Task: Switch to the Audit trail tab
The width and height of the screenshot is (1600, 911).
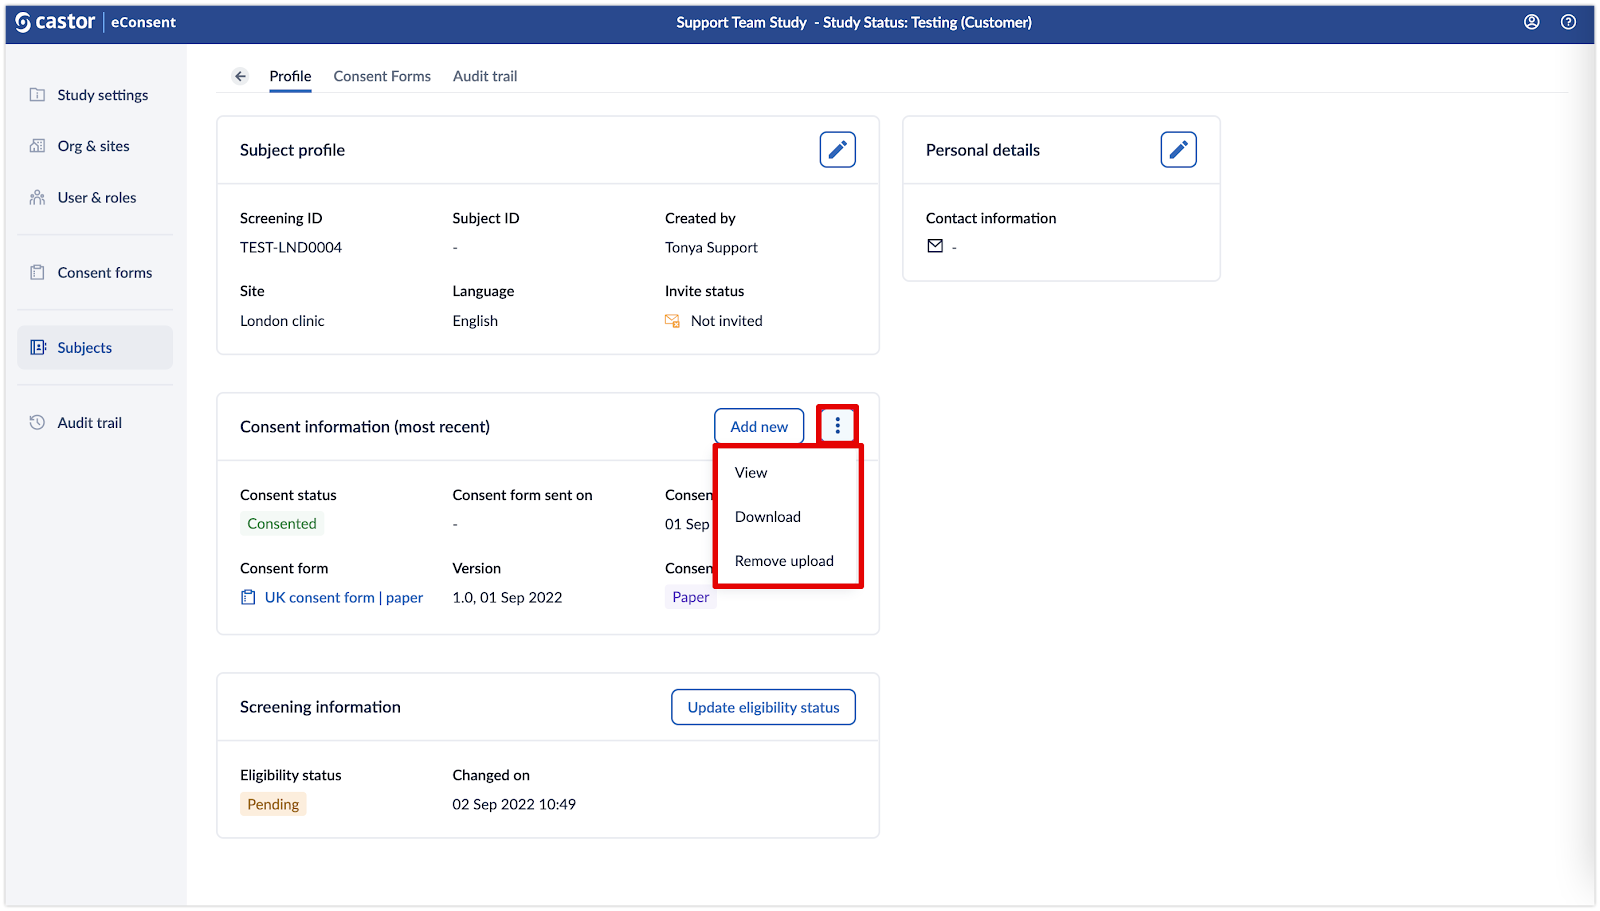Action: click(x=485, y=76)
